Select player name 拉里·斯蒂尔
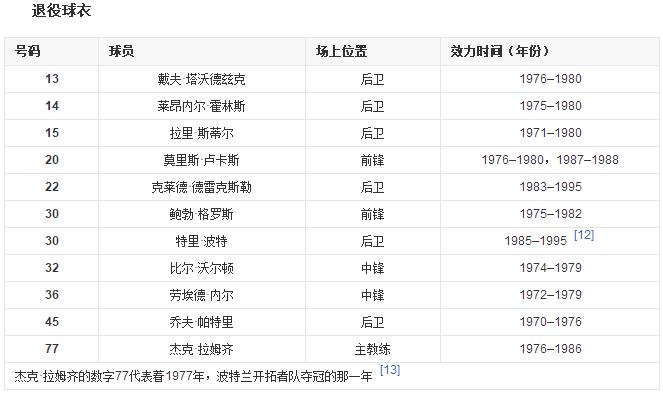 [201, 133]
